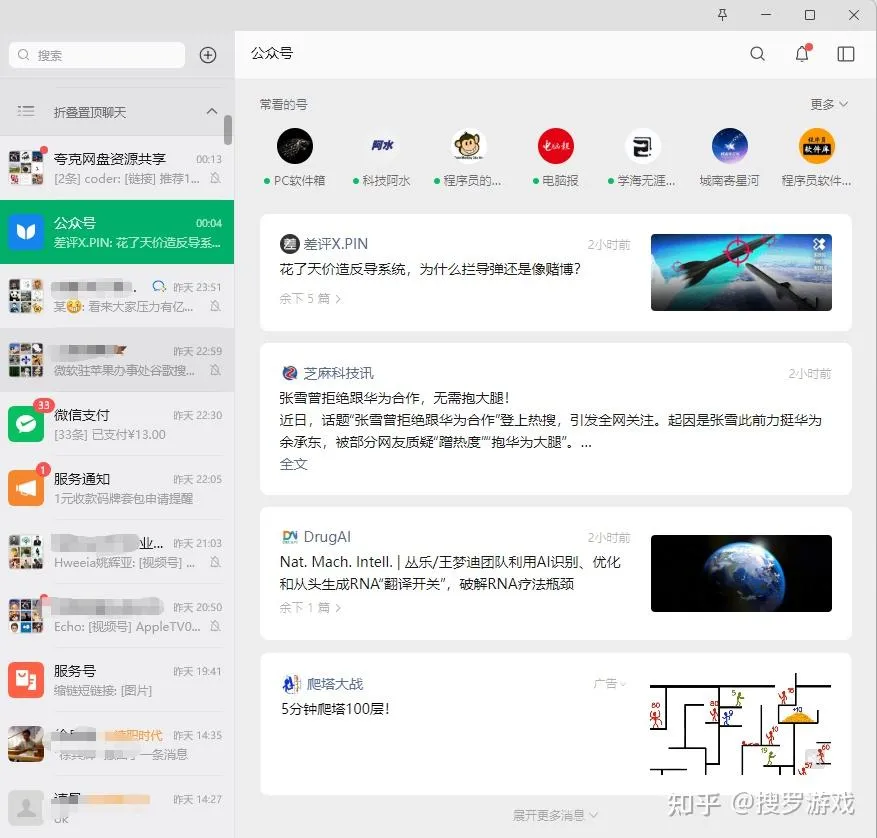Click 差评X.PIN account name link
The height and width of the screenshot is (838, 877).
point(336,244)
